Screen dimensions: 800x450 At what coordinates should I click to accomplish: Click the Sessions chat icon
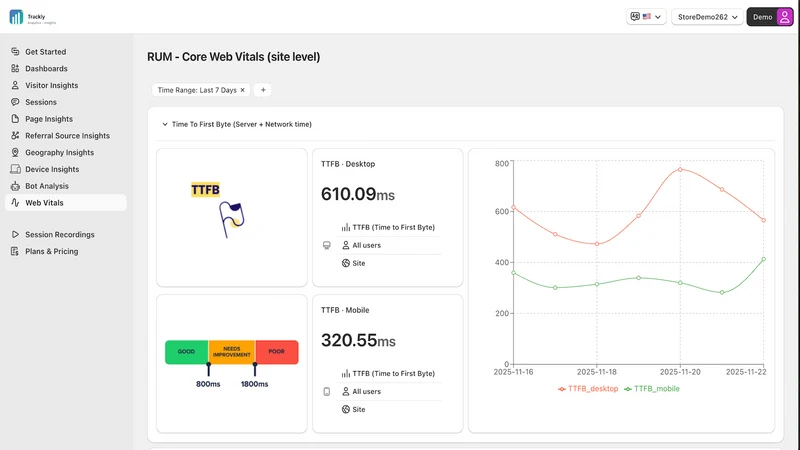(15, 102)
